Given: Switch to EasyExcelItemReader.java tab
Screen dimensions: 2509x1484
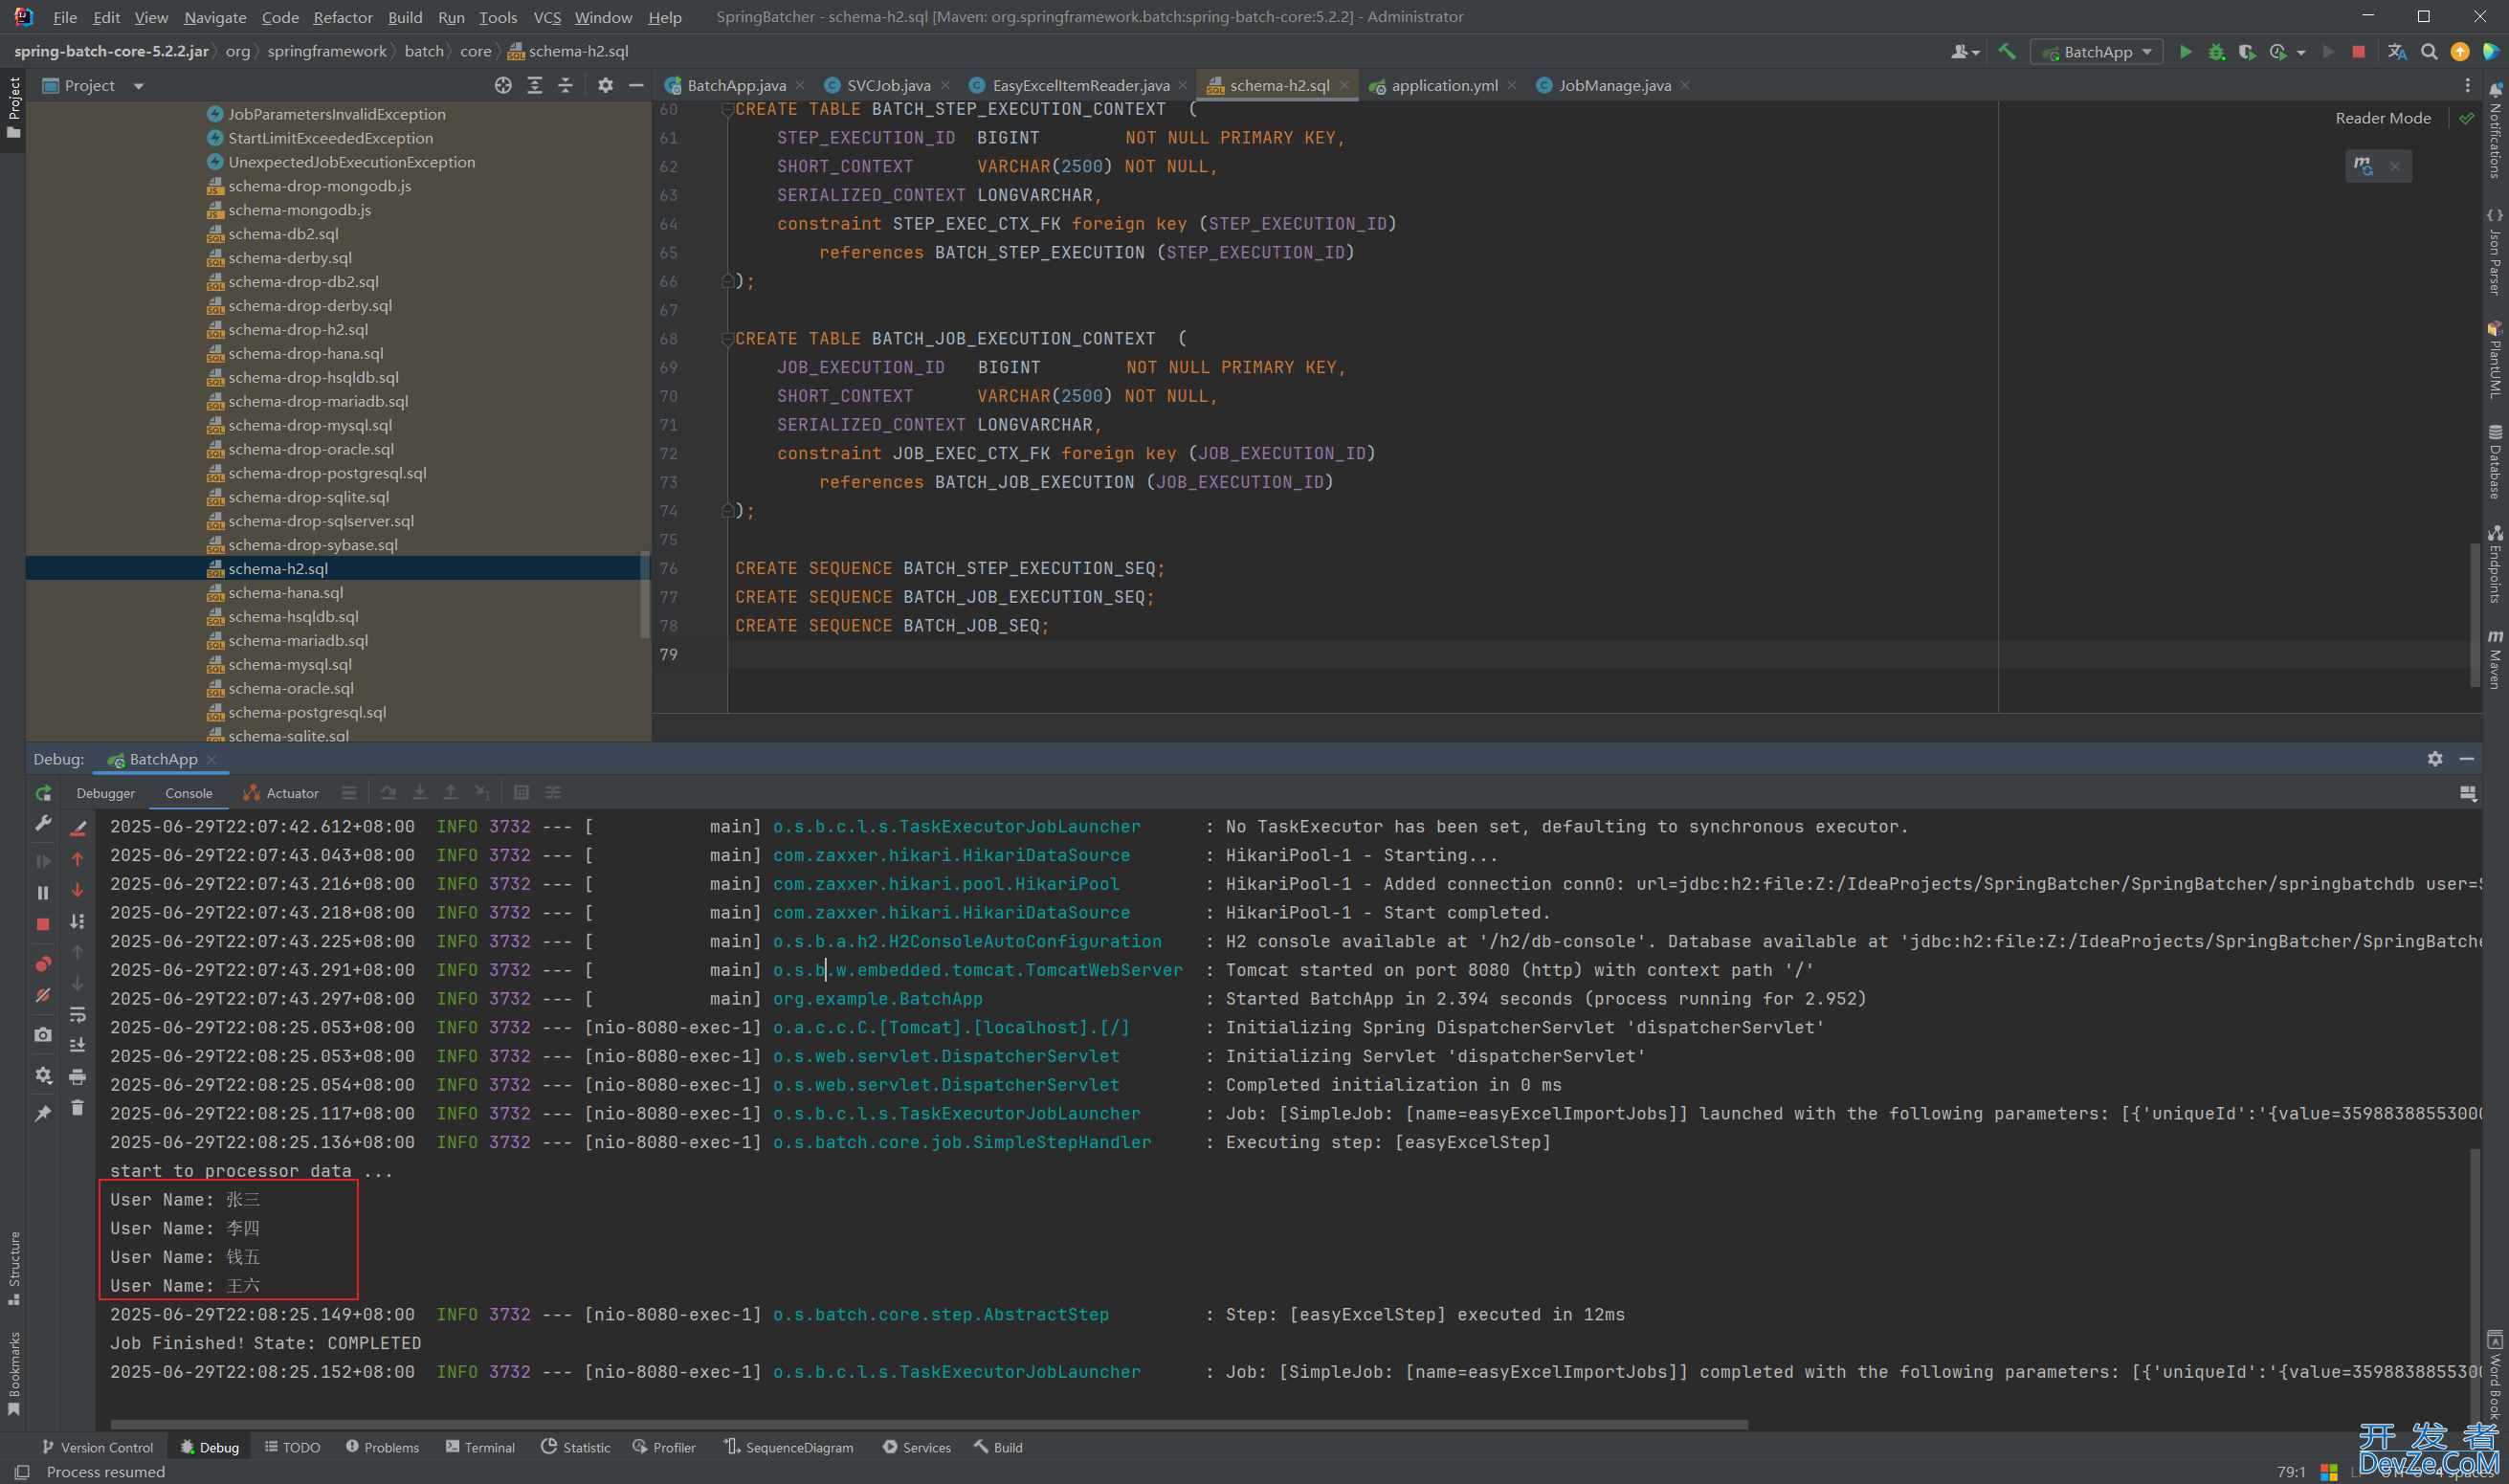Looking at the screenshot, I should click(1080, 86).
